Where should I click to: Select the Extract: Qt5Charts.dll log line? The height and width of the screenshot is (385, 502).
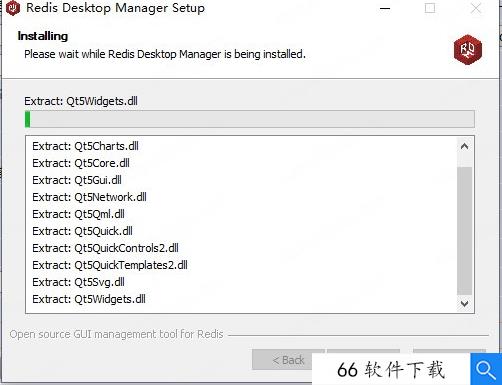coord(85,146)
